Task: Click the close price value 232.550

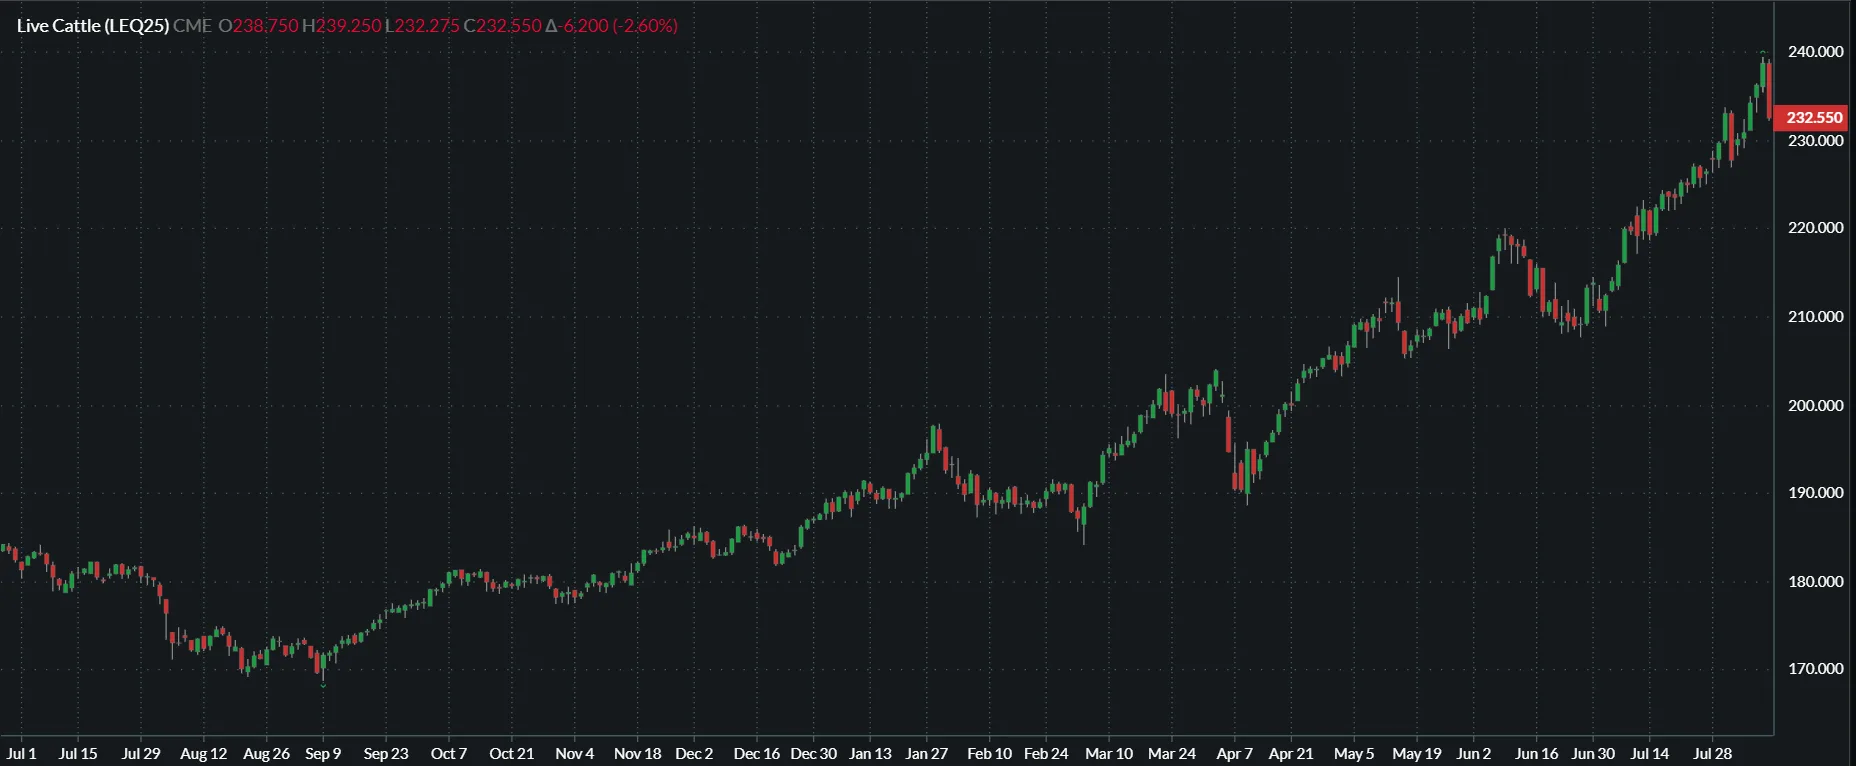Action: (508, 26)
